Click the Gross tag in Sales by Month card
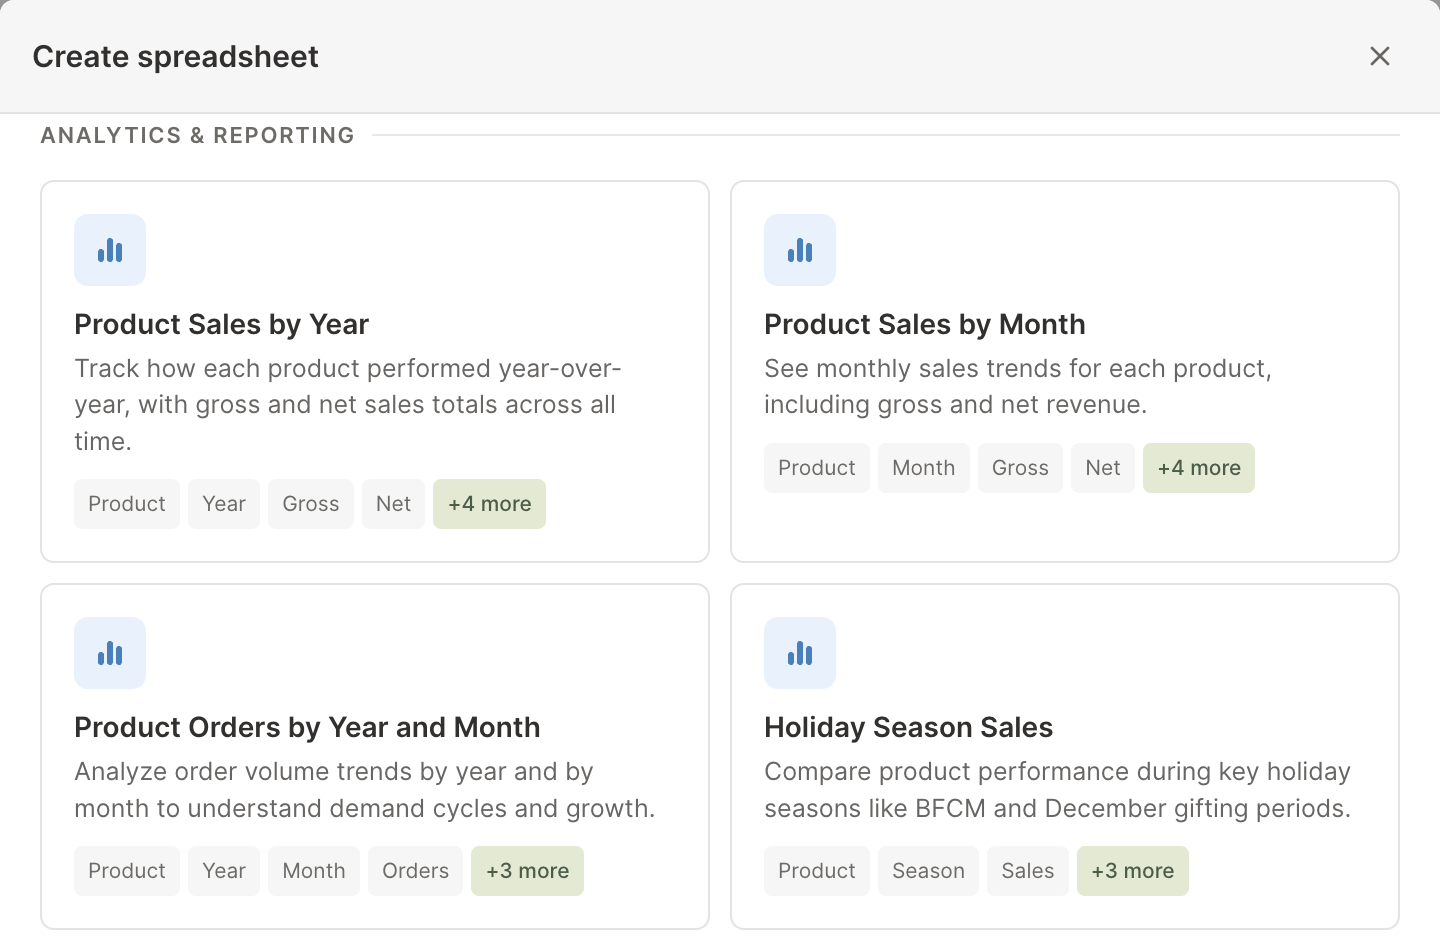The height and width of the screenshot is (944, 1440). (1020, 468)
